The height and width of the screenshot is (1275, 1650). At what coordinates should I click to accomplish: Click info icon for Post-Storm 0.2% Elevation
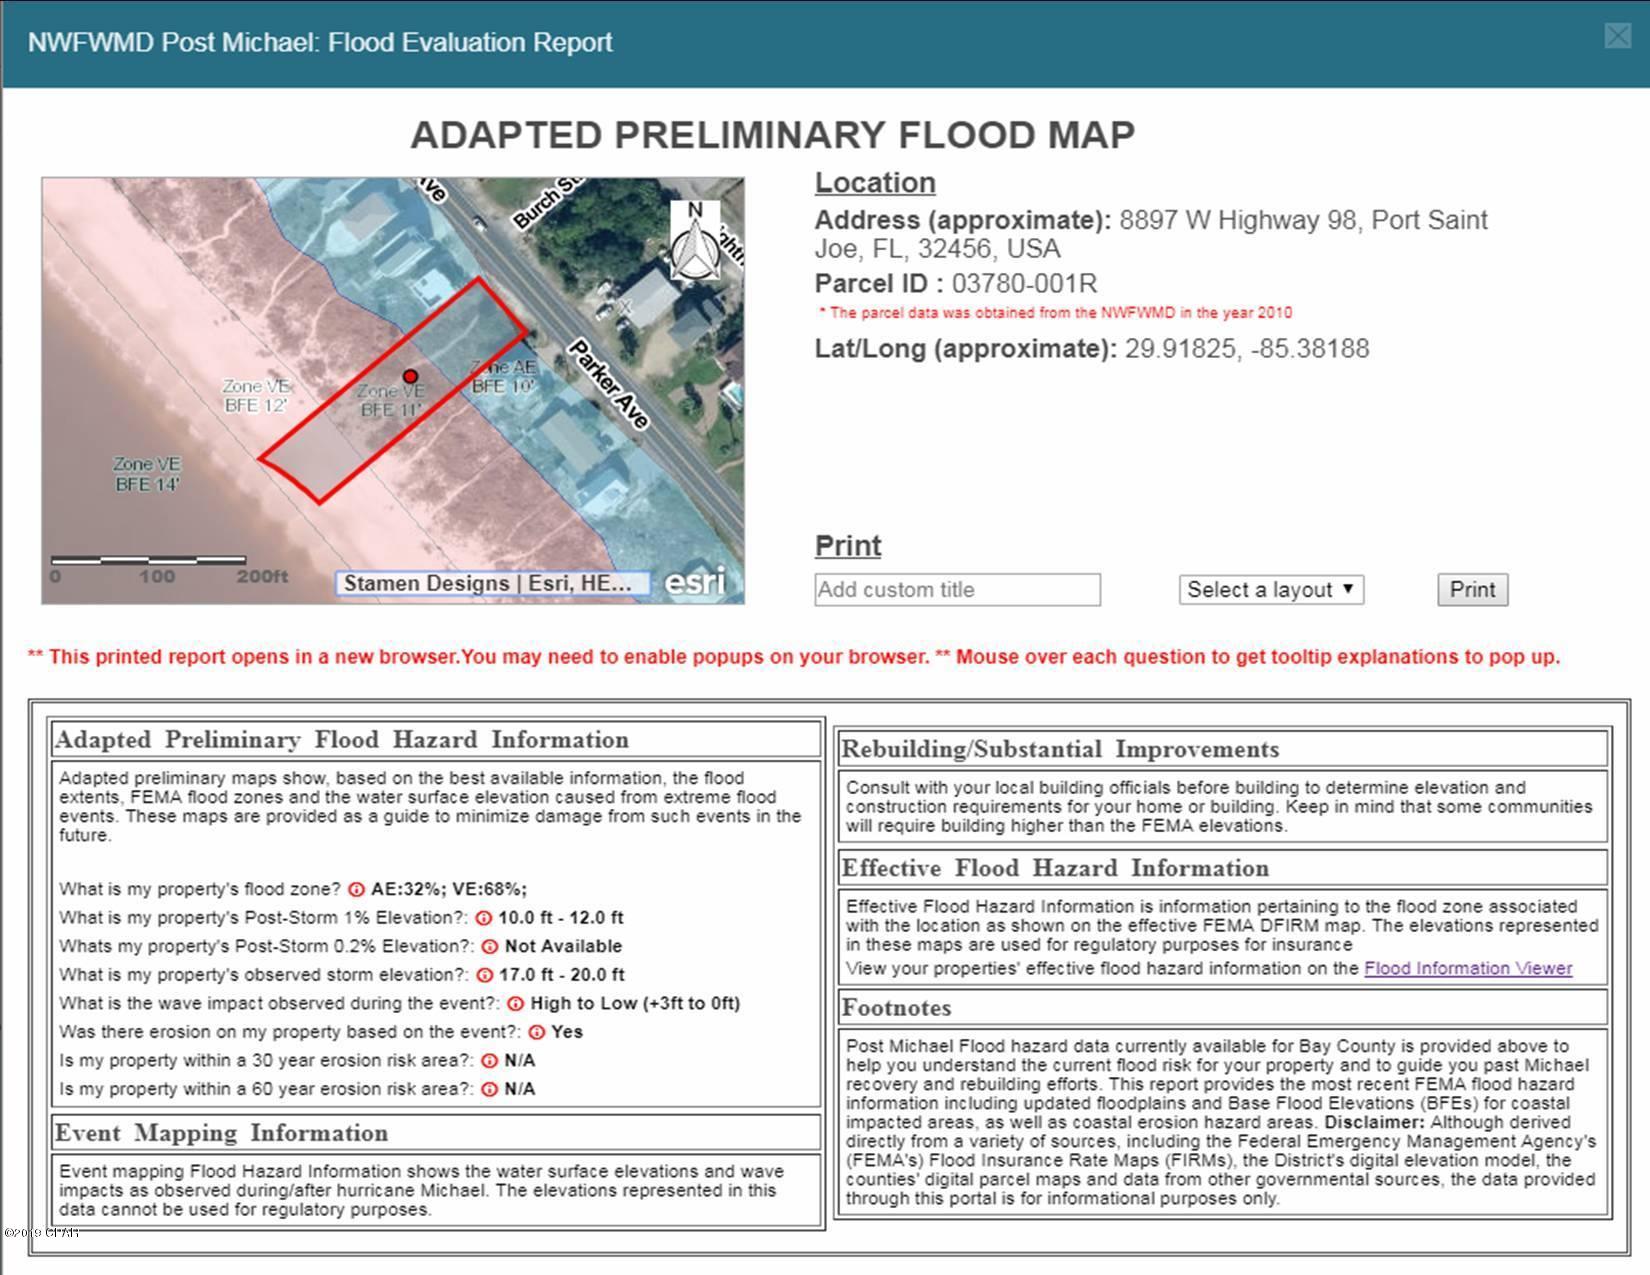(490, 946)
